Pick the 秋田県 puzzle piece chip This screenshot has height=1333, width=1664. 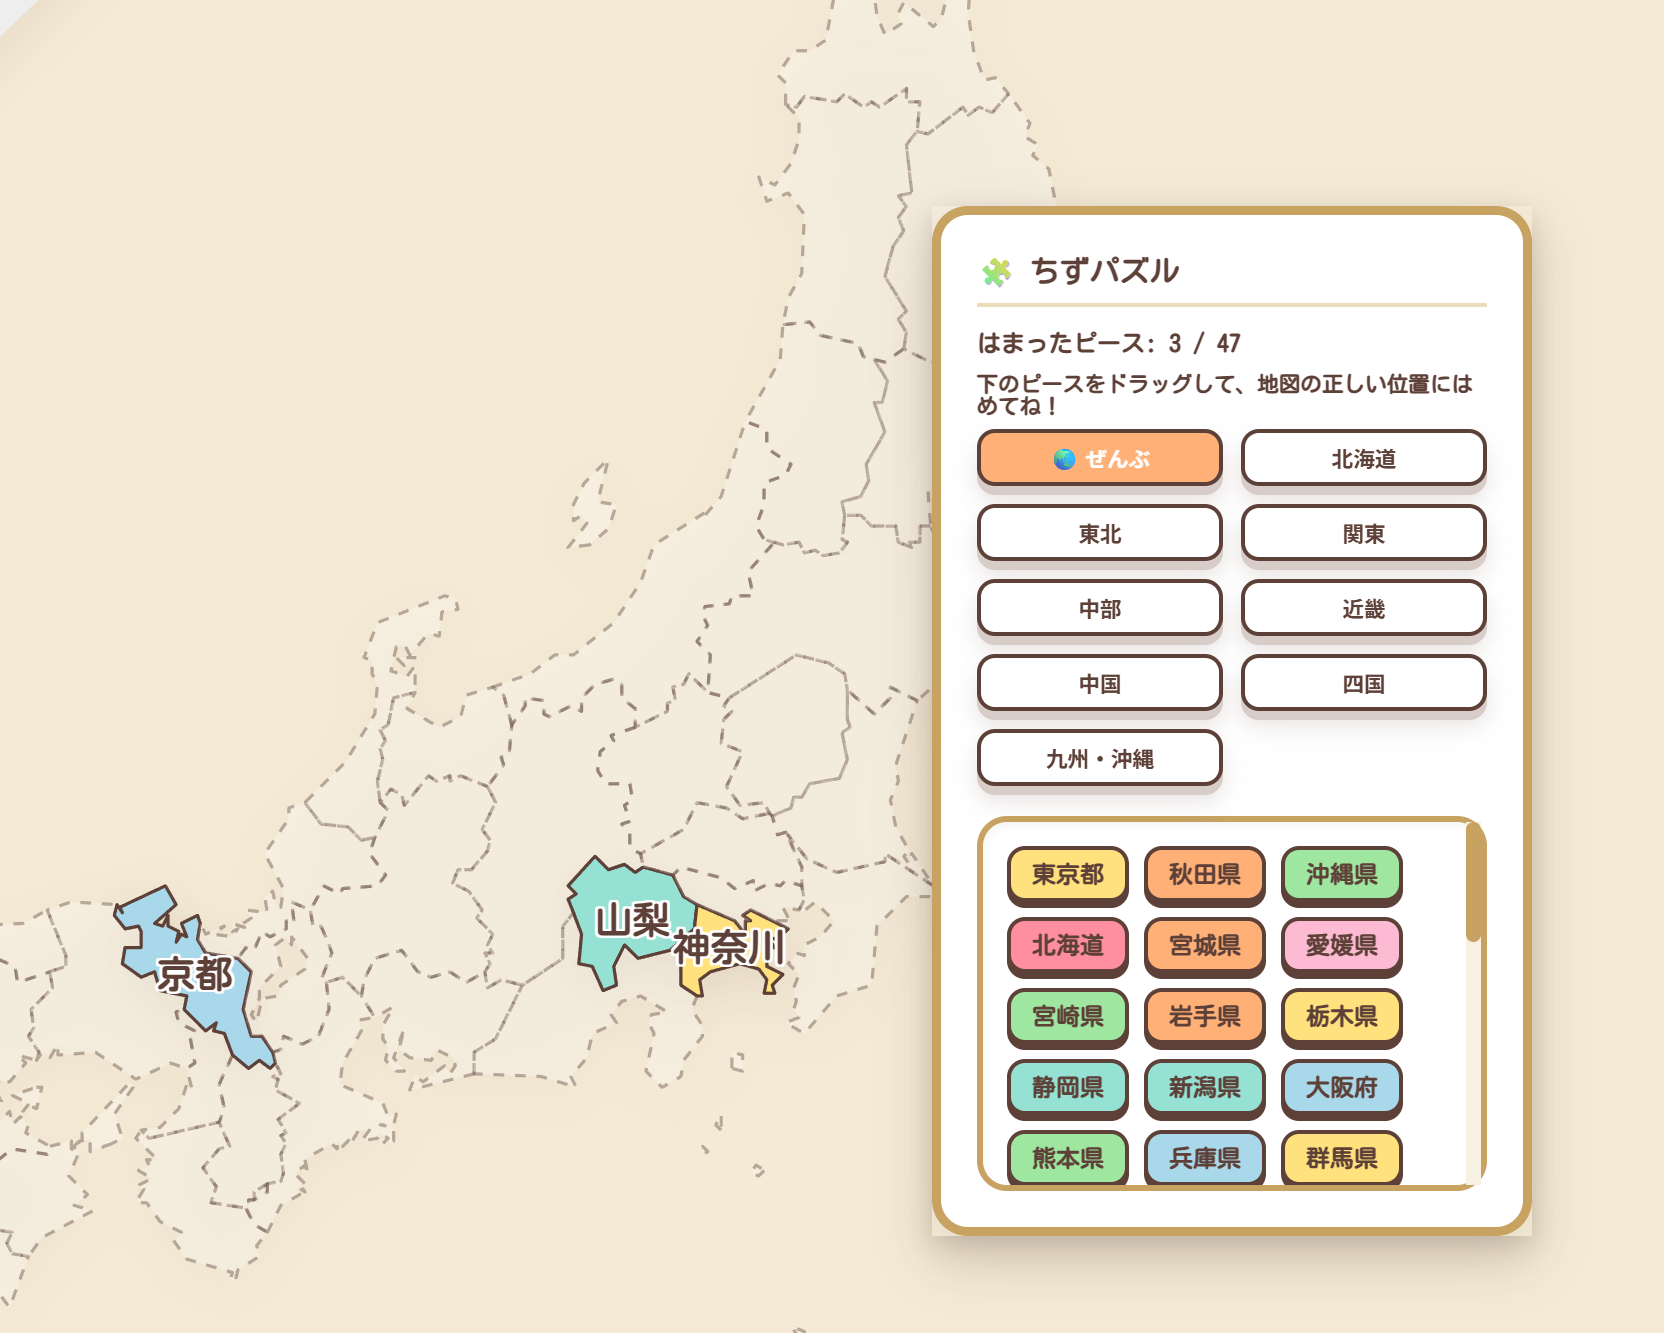point(1204,875)
